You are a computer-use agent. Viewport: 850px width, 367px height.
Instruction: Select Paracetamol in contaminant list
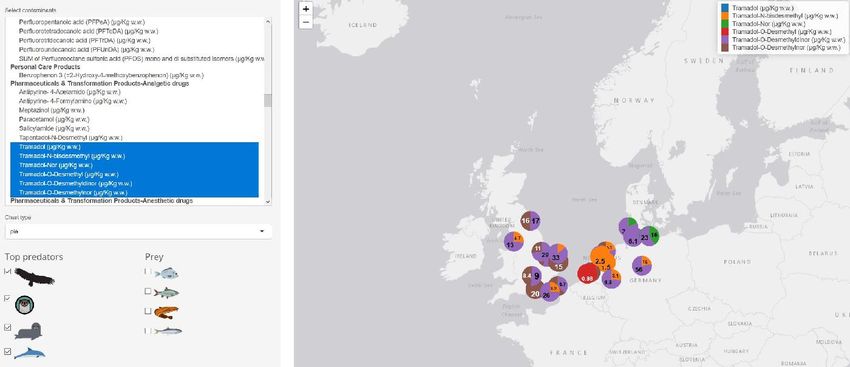(x=54, y=119)
